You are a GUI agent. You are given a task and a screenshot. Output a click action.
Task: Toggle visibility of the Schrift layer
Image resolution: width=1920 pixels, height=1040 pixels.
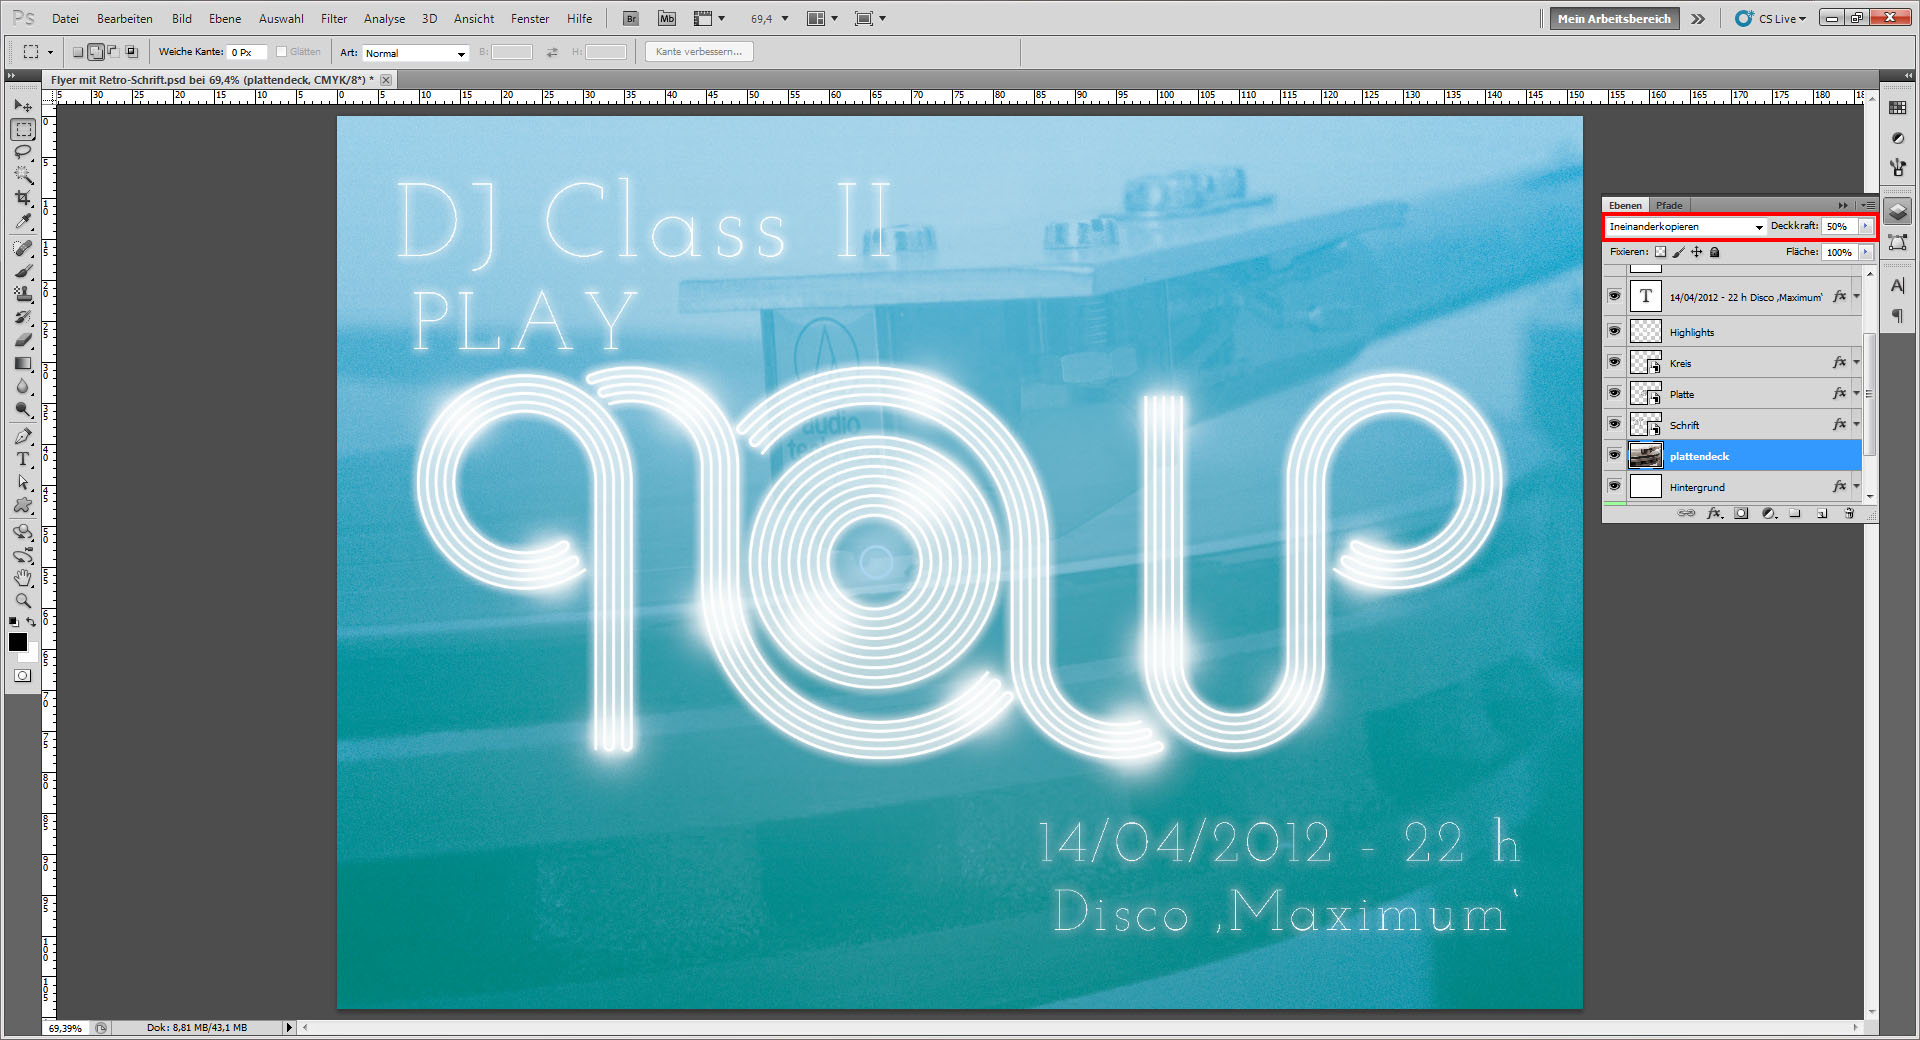[1614, 424]
